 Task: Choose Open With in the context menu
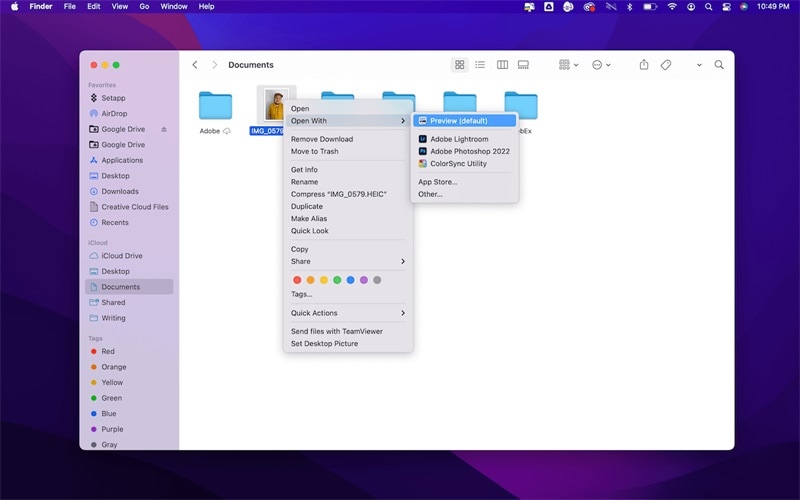[x=348, y=121]
